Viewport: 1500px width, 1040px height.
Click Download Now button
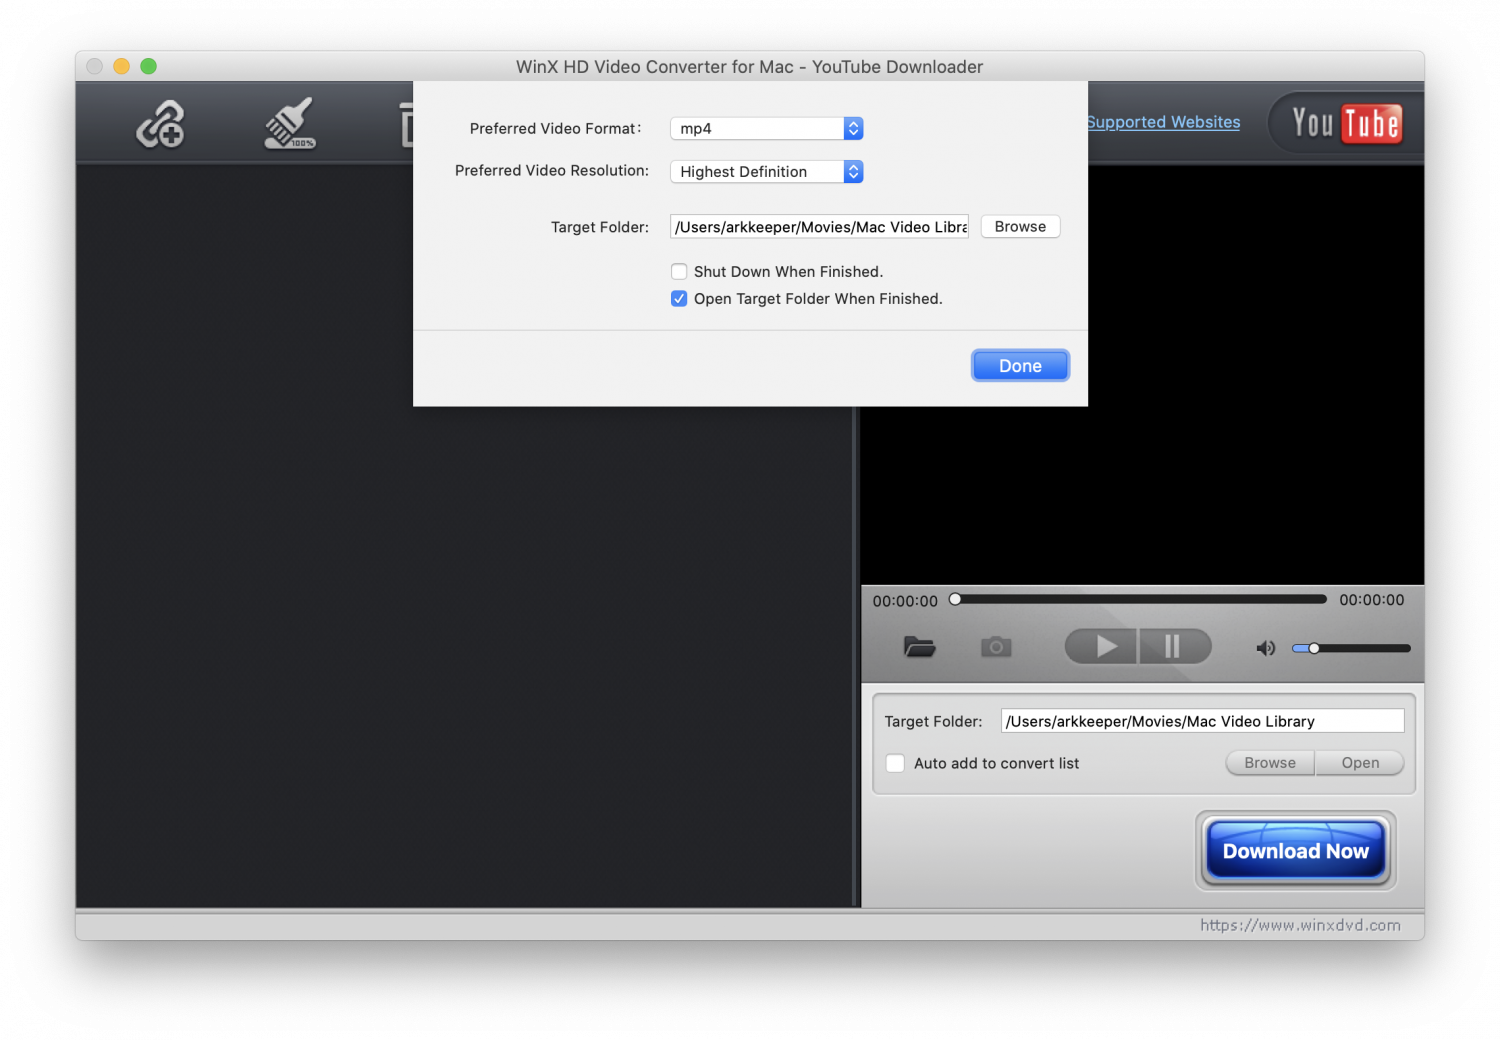[1296, 851]
